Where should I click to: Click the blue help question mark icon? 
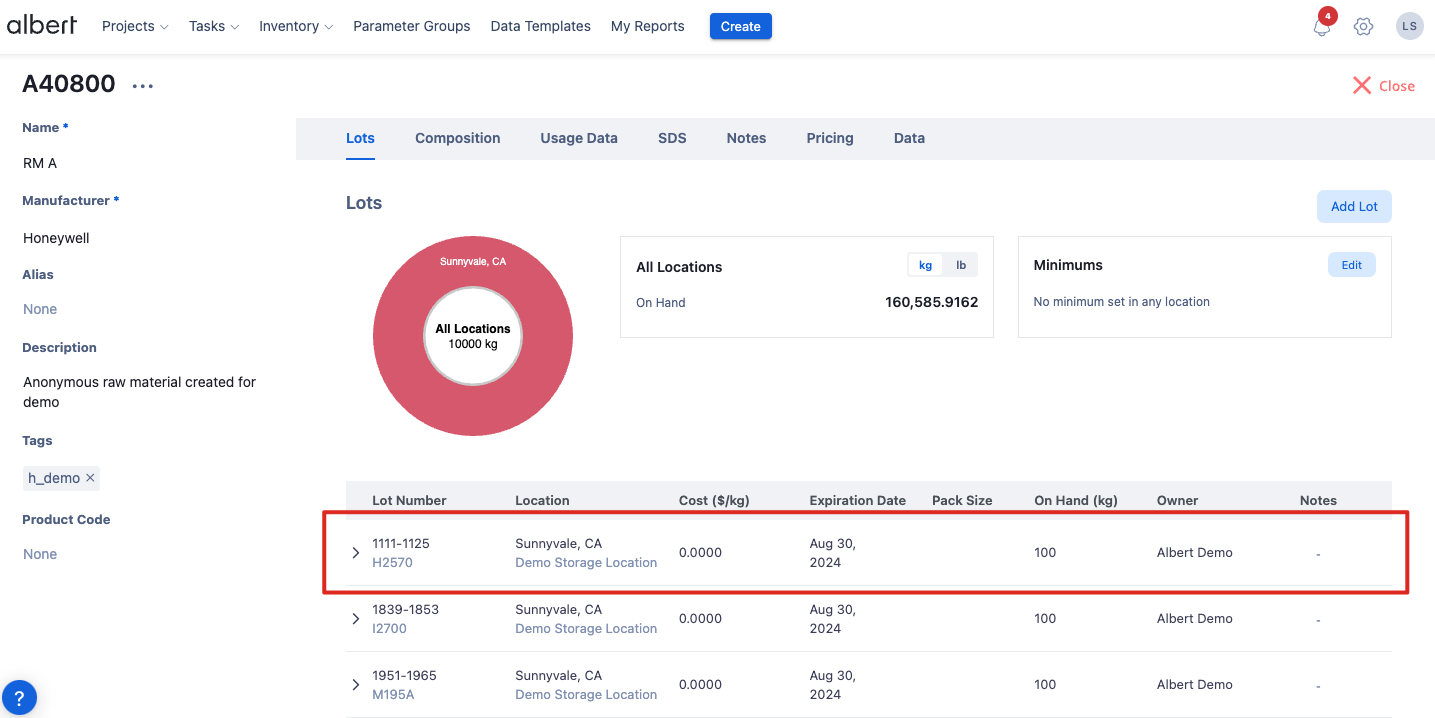tap(19, 697)
